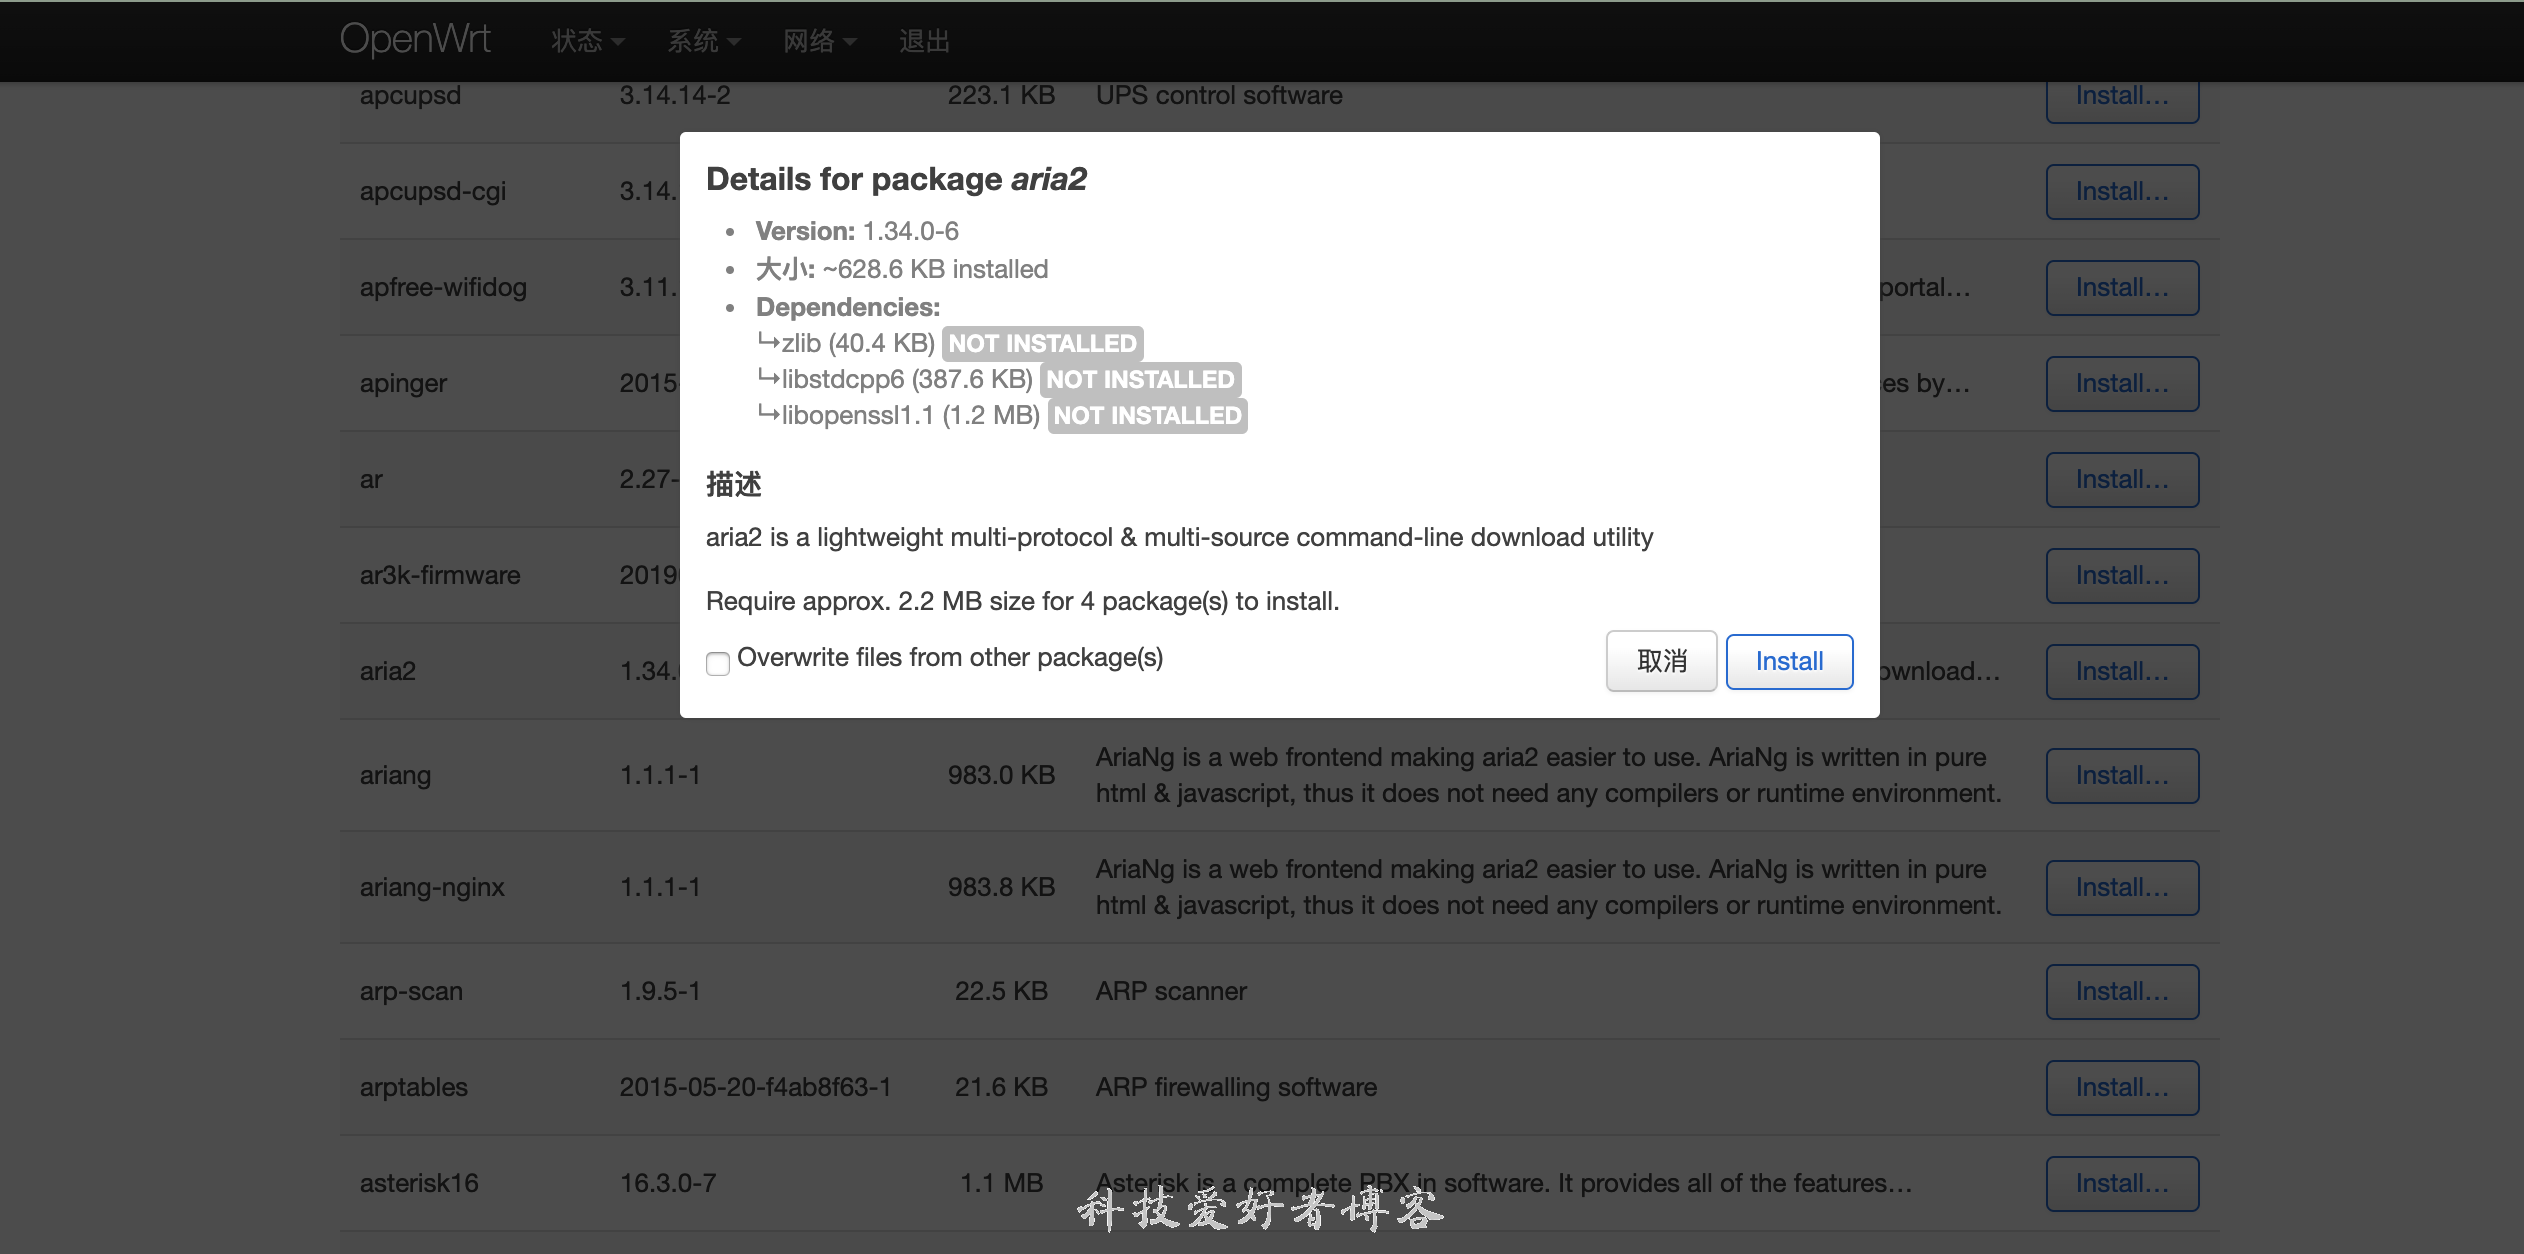Confirm with the Install button in dialog

click(1789, 661)
